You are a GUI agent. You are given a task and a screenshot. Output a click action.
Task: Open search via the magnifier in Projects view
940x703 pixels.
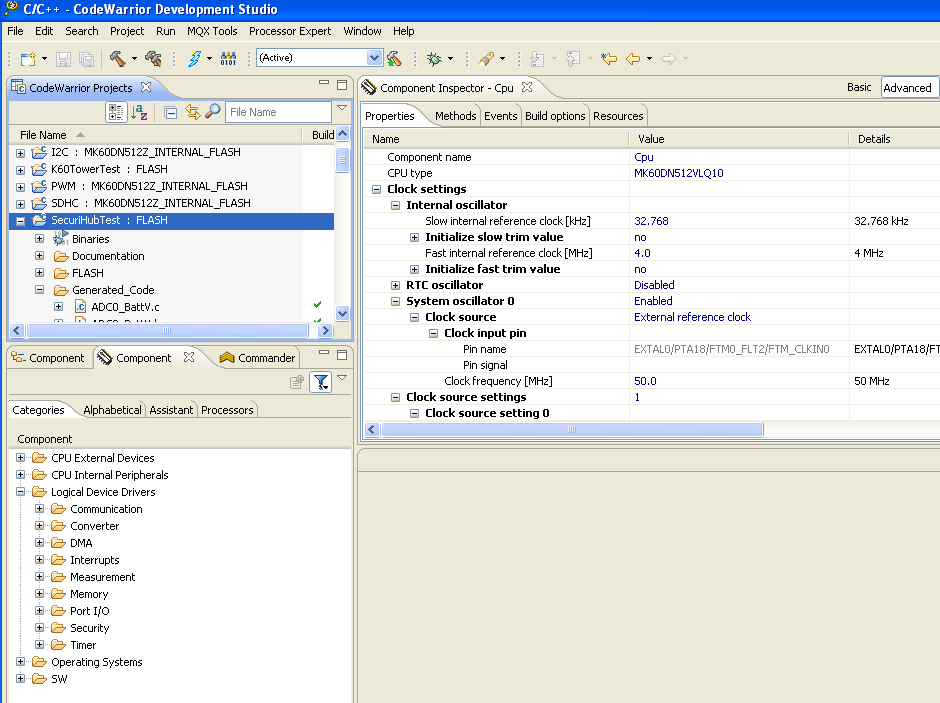[212, 112]
